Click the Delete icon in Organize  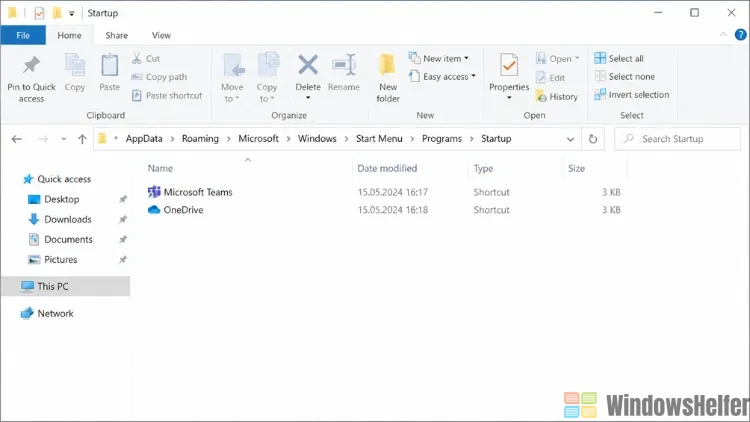(308, 65)
